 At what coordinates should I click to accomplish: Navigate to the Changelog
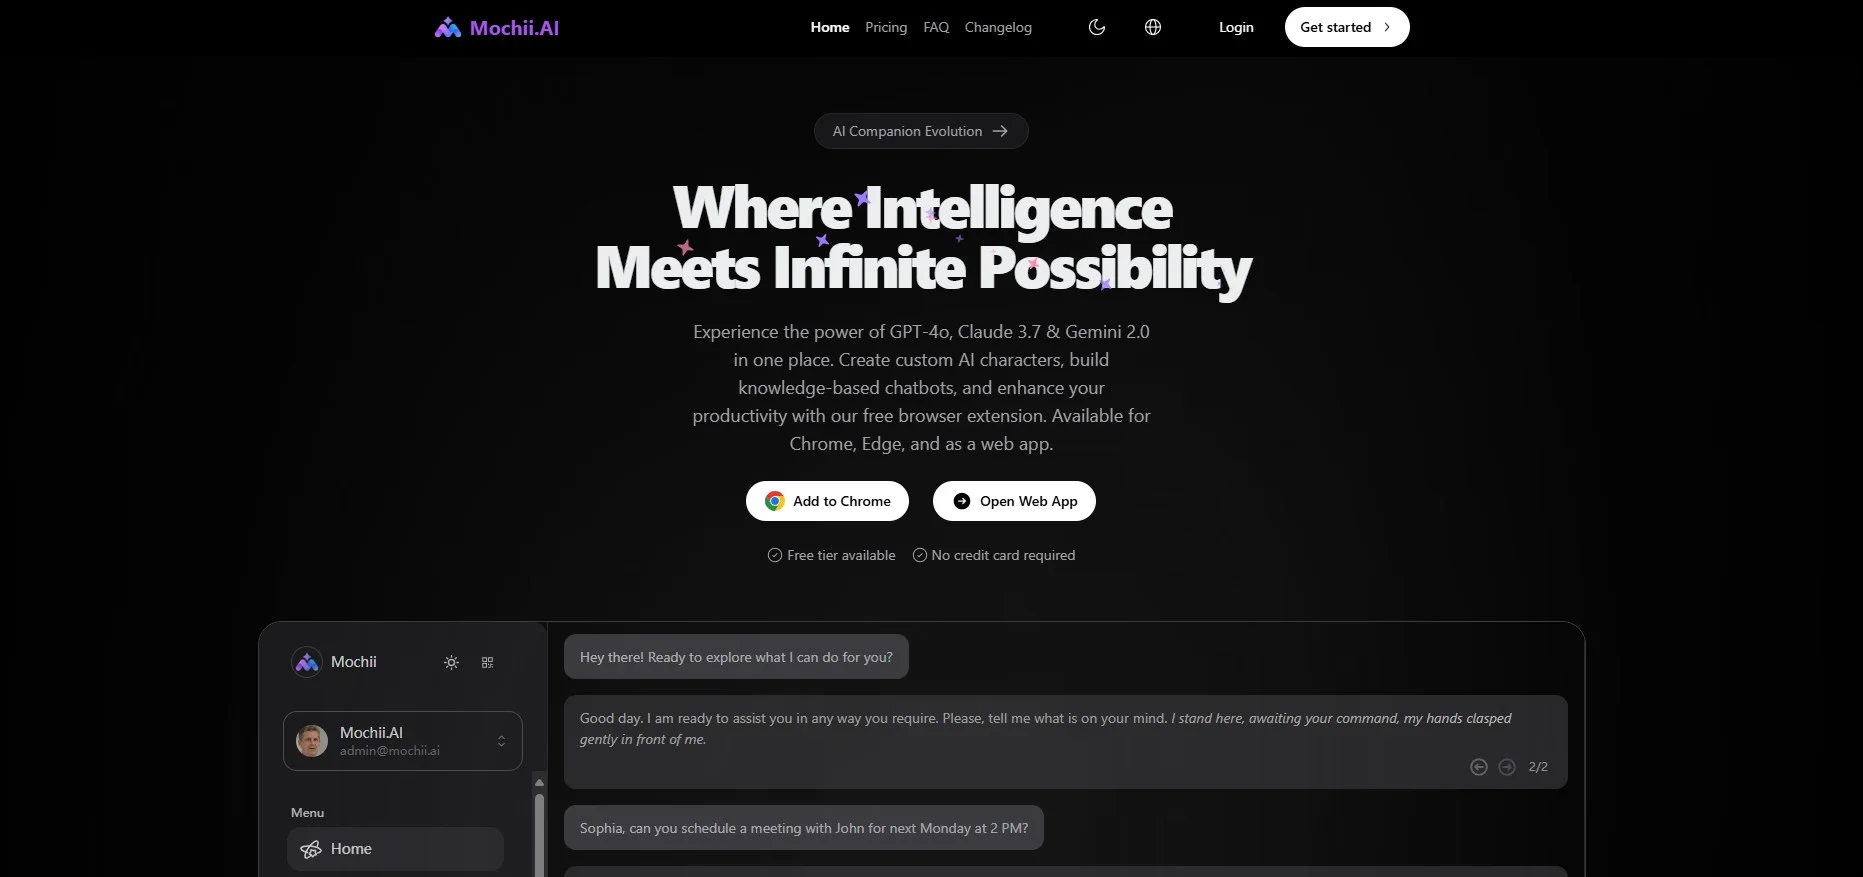[x=998, y=27]
